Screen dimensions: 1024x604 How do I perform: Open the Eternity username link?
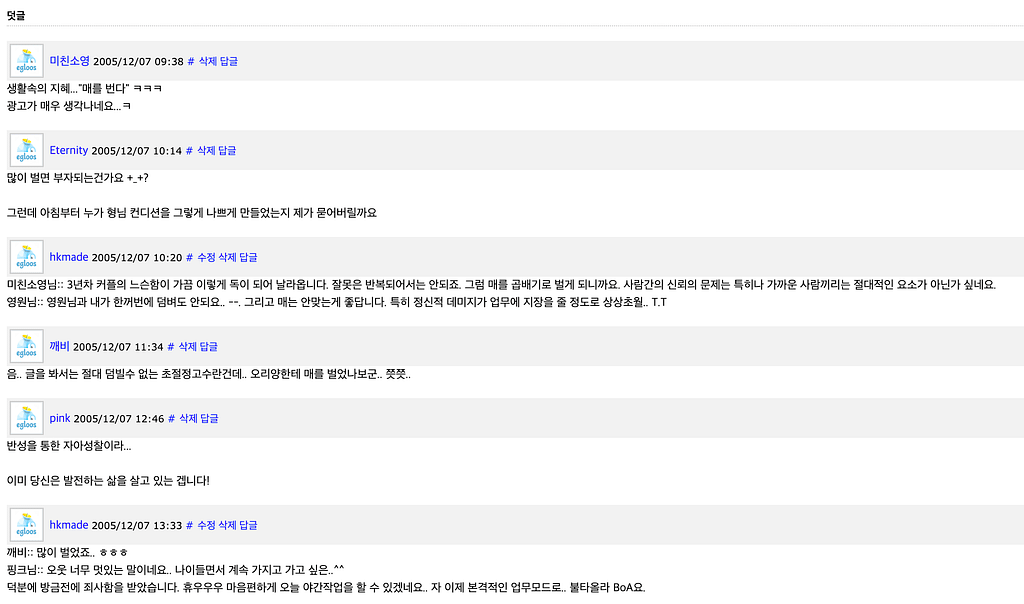(68, 150)
